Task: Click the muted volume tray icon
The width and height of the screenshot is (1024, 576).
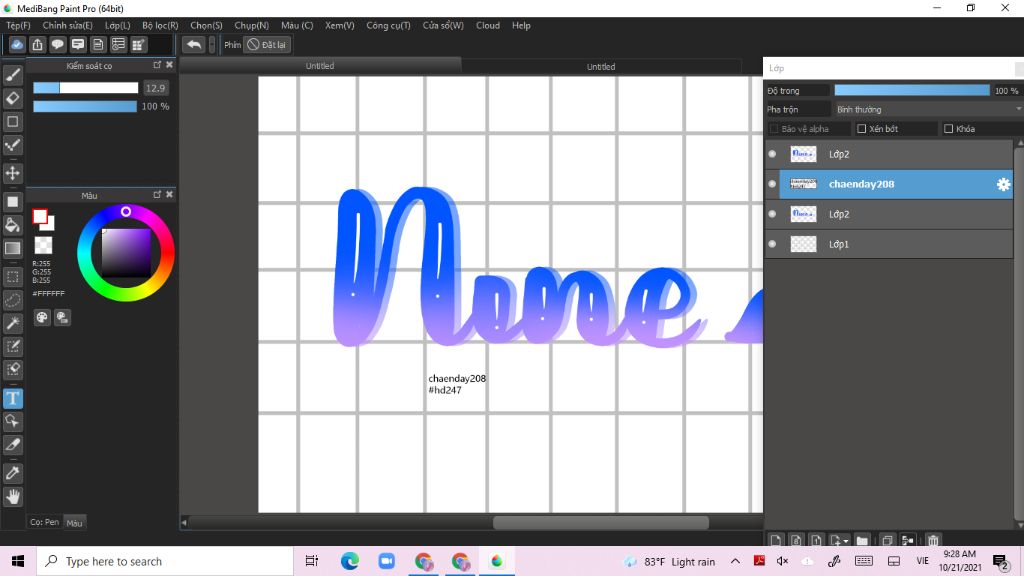Action: (782, 561)
